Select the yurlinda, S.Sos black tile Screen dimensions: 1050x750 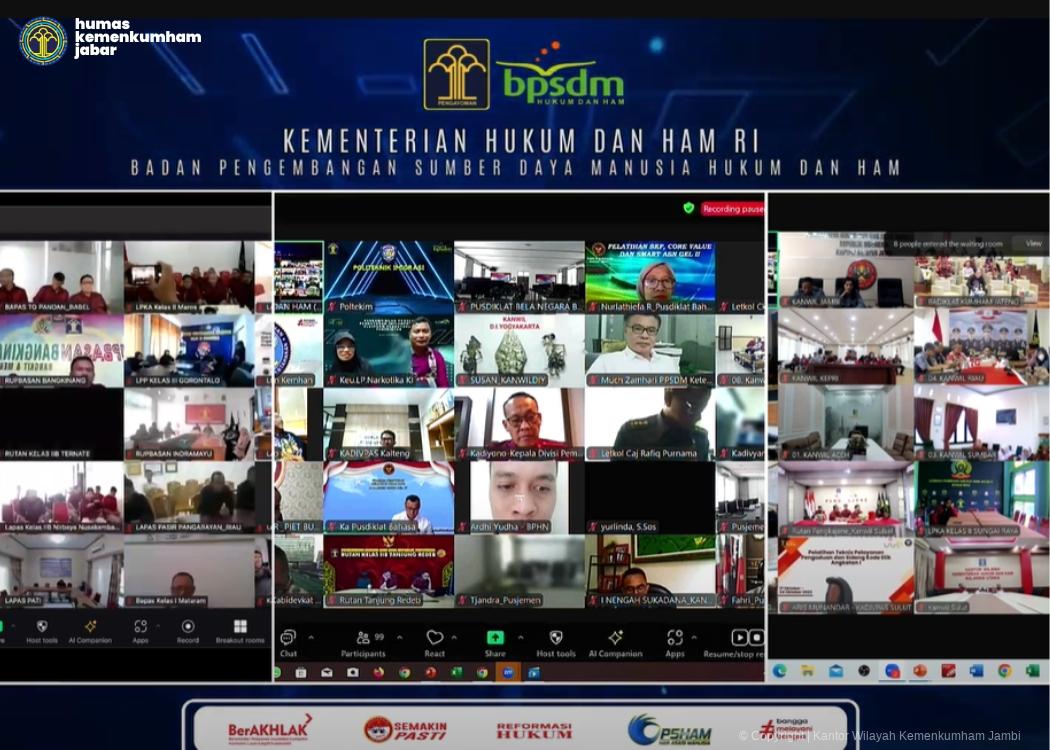point(650,497)
